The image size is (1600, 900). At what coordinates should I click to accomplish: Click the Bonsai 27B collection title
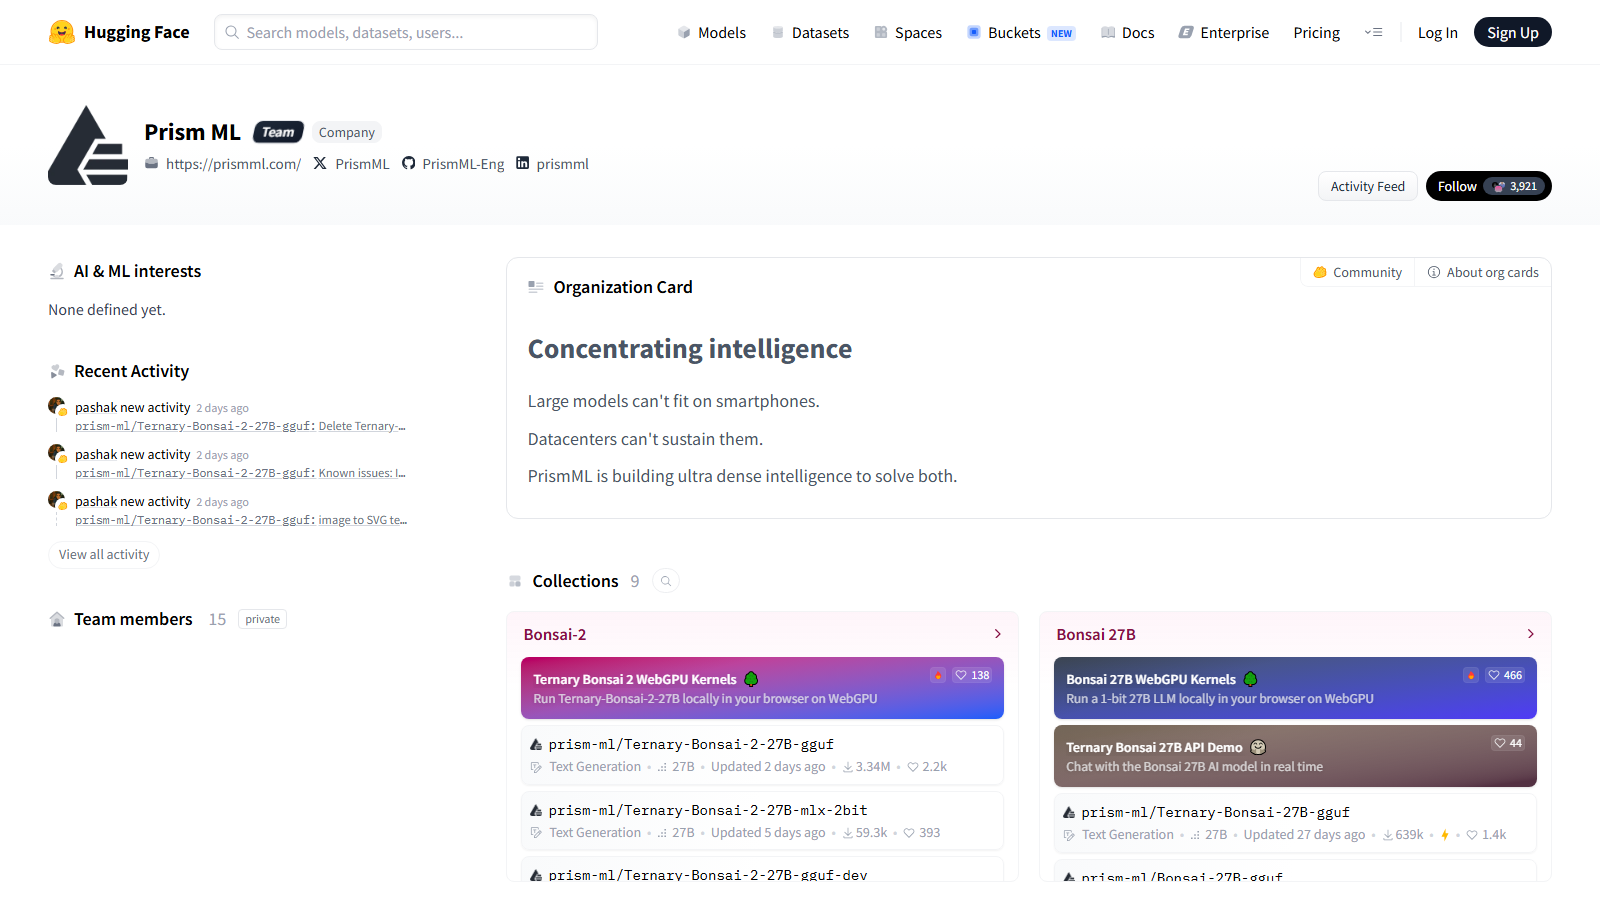[1096, 634]
